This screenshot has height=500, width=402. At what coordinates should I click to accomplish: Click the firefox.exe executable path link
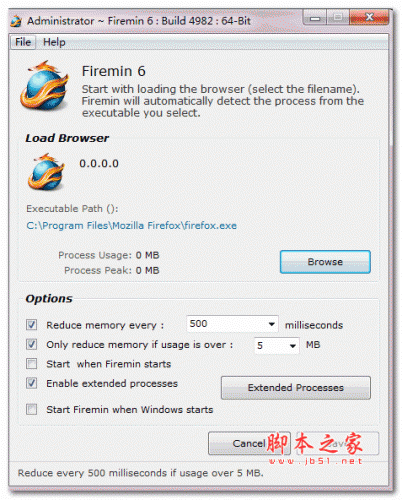tap(131, 226)
